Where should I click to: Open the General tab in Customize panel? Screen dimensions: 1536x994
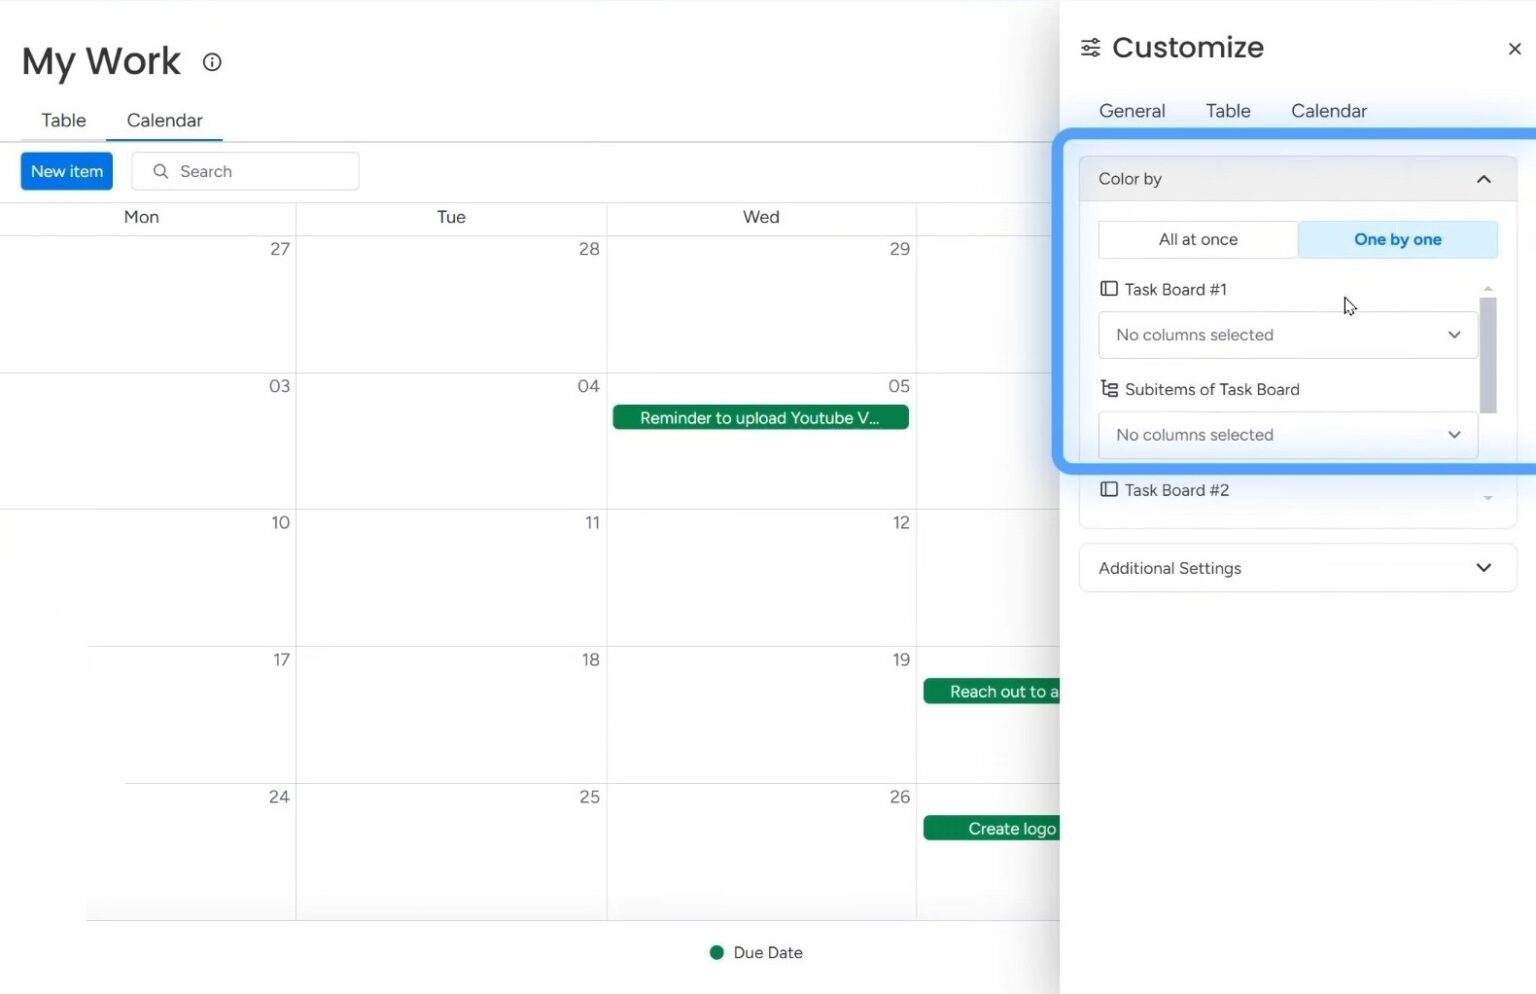(1131, 111)
